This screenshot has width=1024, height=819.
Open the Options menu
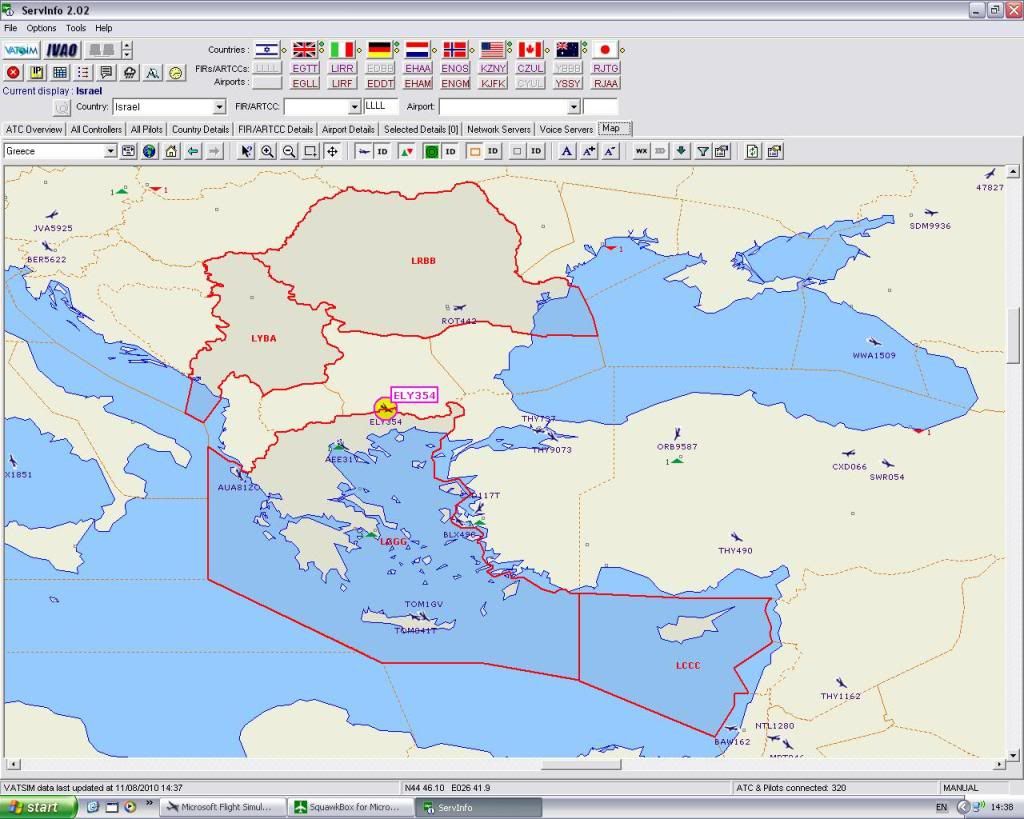[41, 28]
